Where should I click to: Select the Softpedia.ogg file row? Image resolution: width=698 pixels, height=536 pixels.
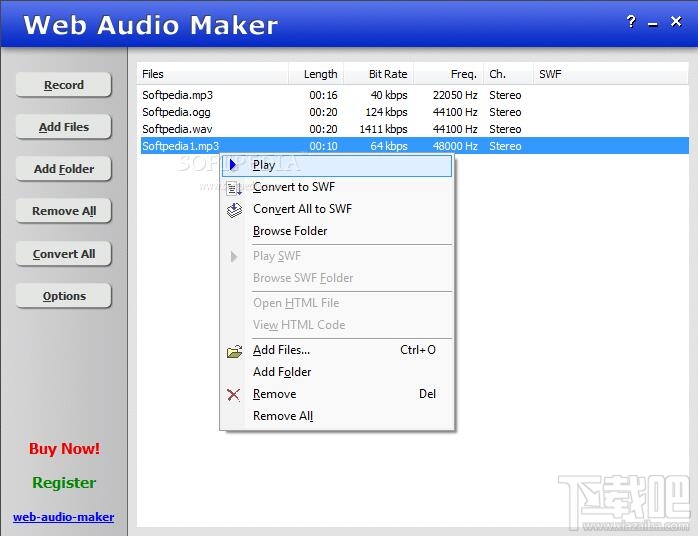pos(414,112)
